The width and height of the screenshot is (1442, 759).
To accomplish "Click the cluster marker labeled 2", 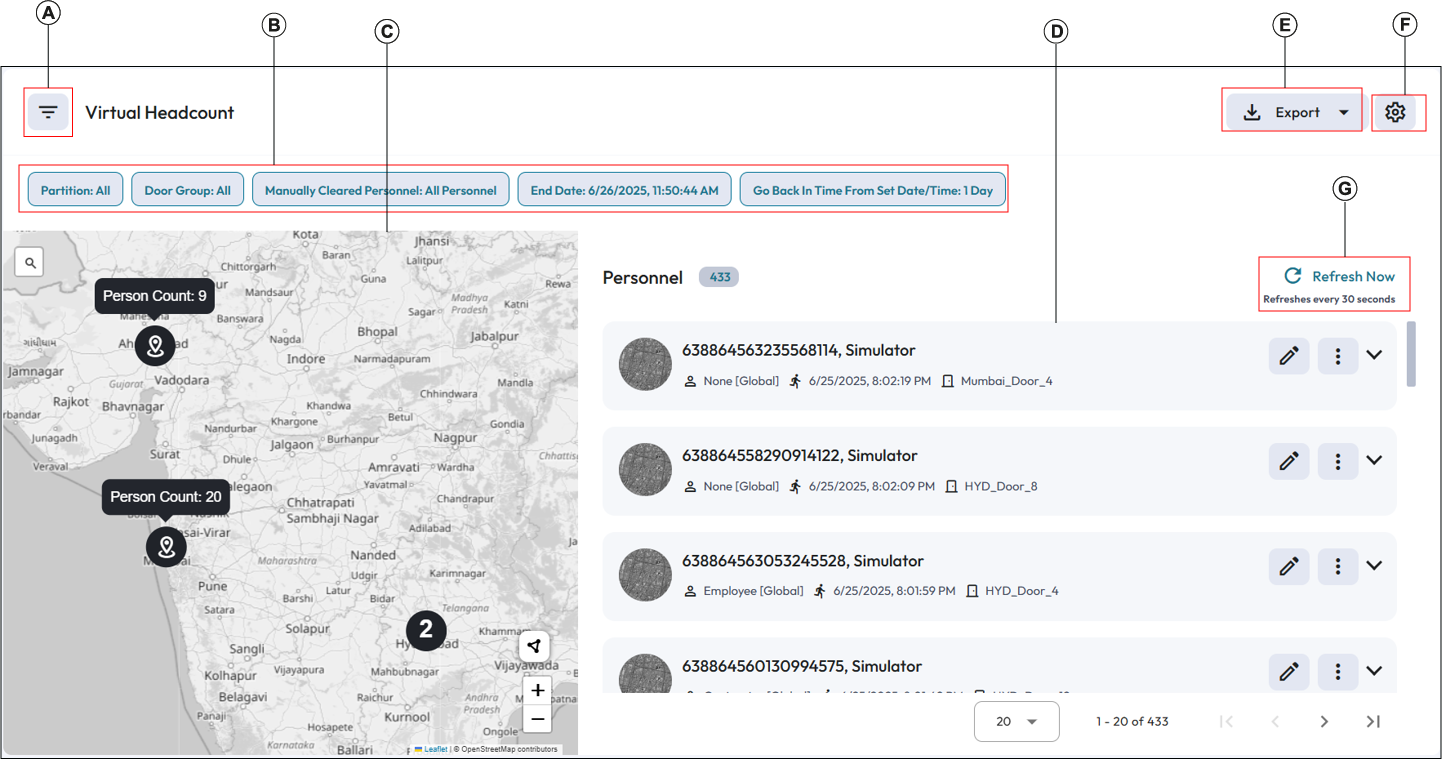I will (x=426, y=630).
